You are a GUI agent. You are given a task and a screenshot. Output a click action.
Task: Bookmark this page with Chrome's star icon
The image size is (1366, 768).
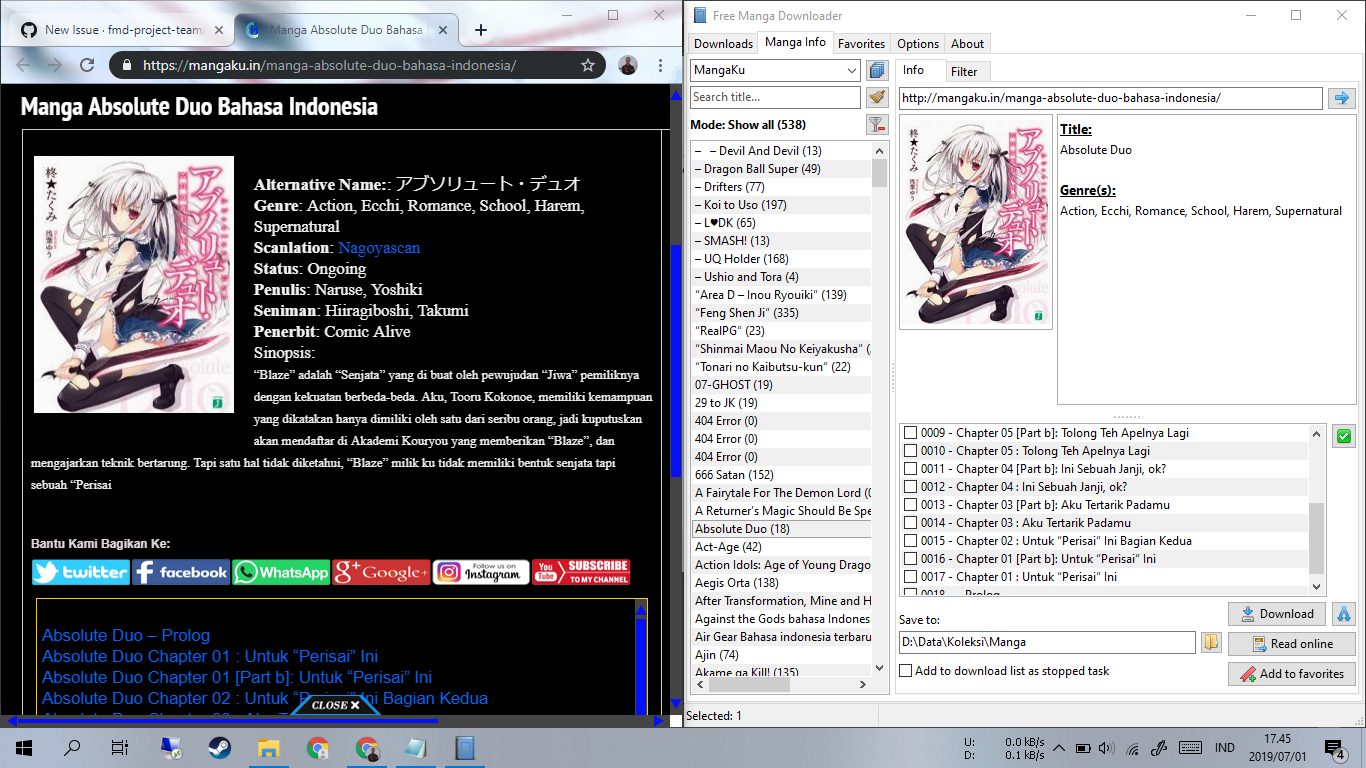pyautogui.click(x=588, y=65)
